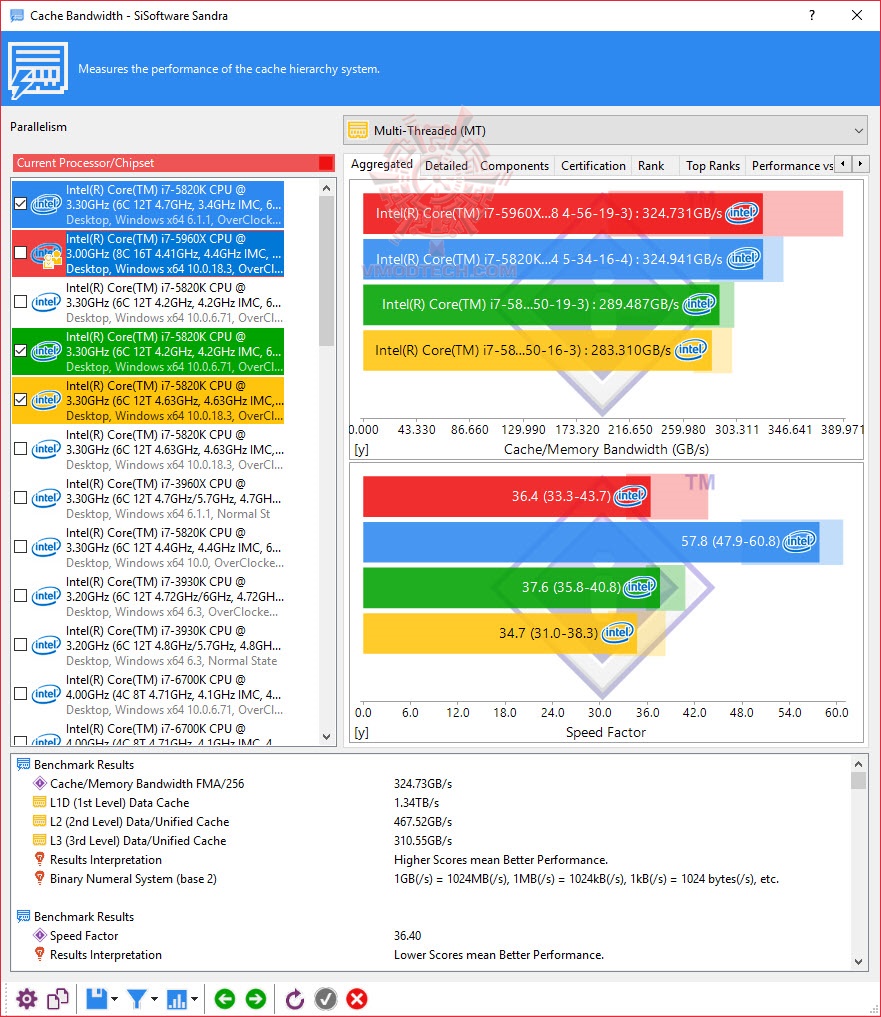Open the Top Ranks tab
881x1017 pixels.
712,165
